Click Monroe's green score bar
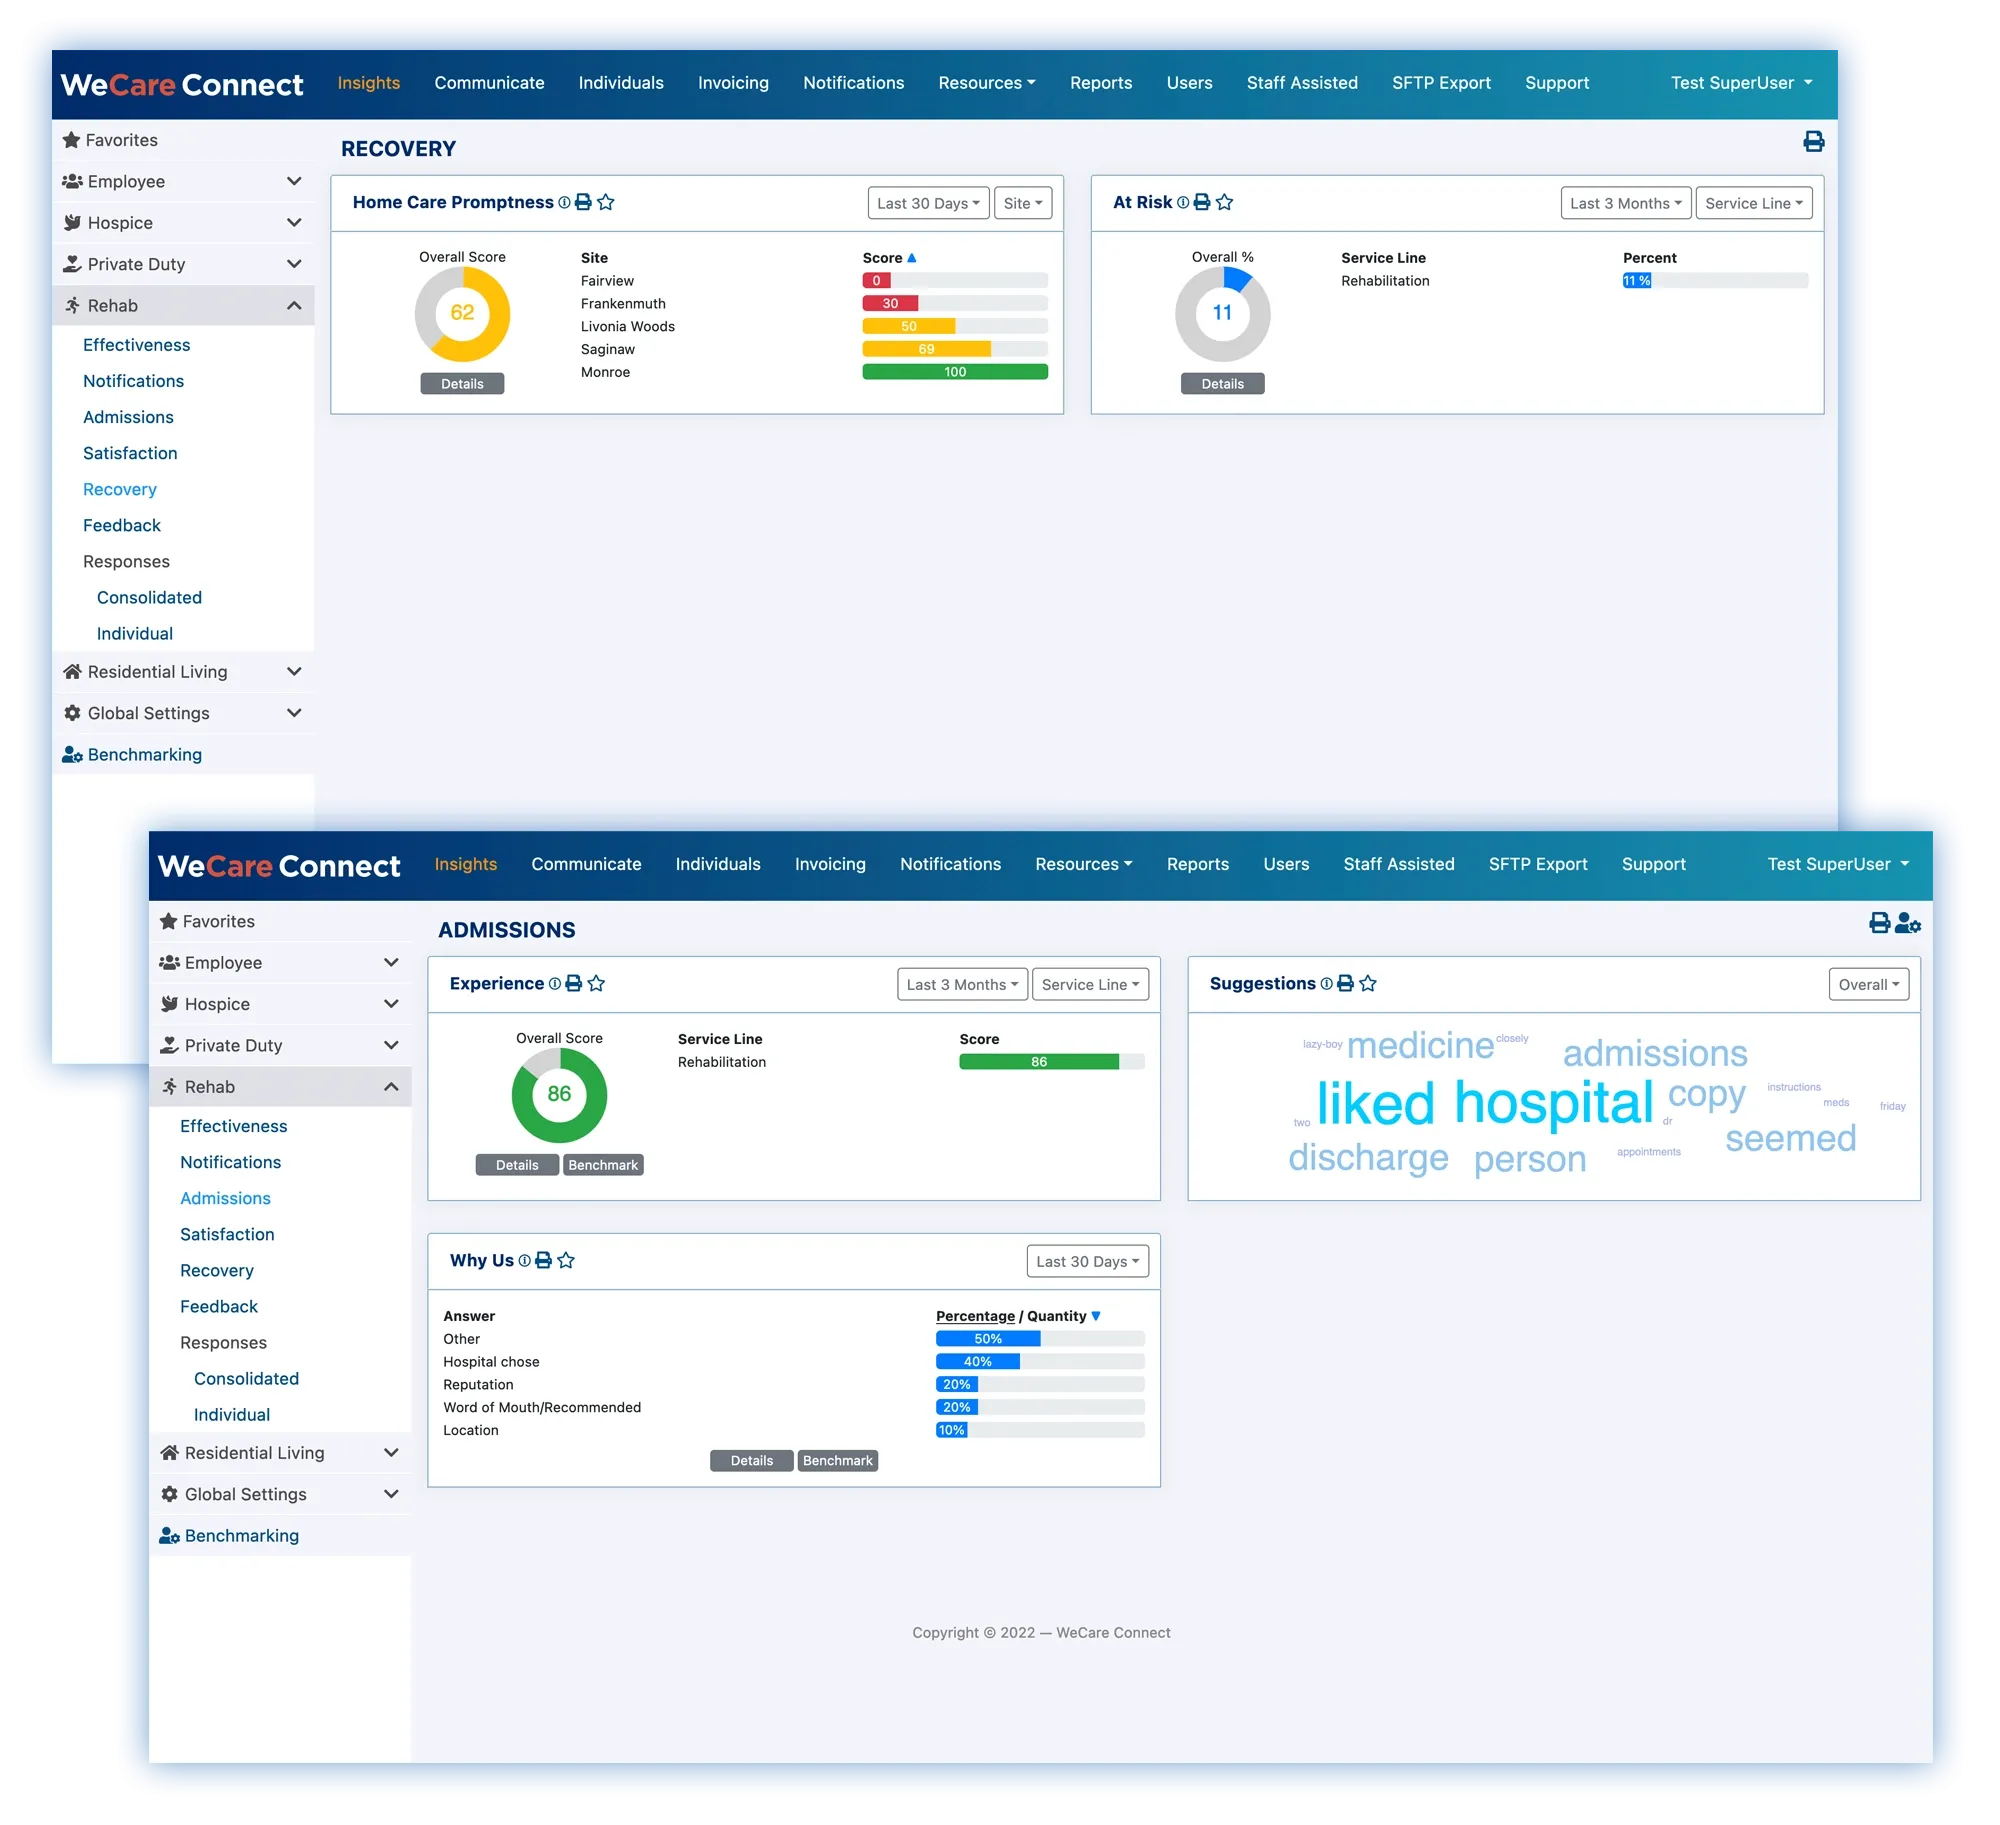The width and height of the screenshot is (2000, 1825). pos(954,371)
